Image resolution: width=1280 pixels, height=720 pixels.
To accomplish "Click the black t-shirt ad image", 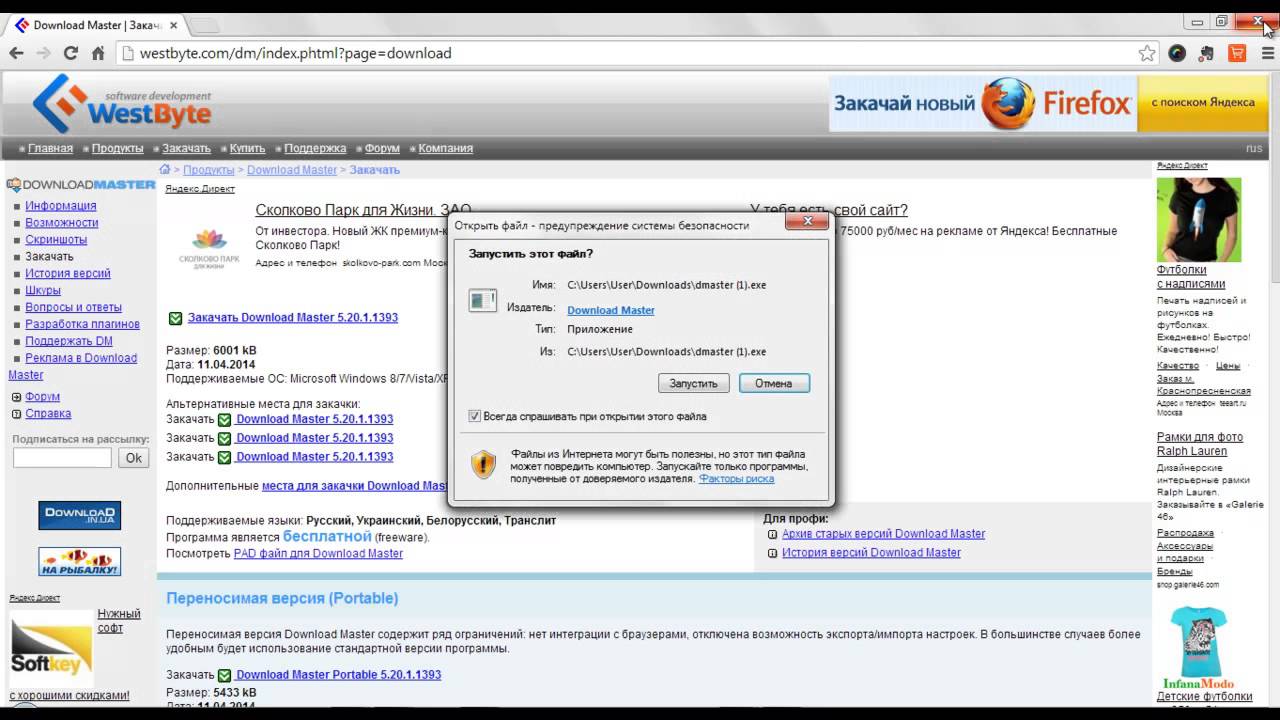I will pos(1198,220).
